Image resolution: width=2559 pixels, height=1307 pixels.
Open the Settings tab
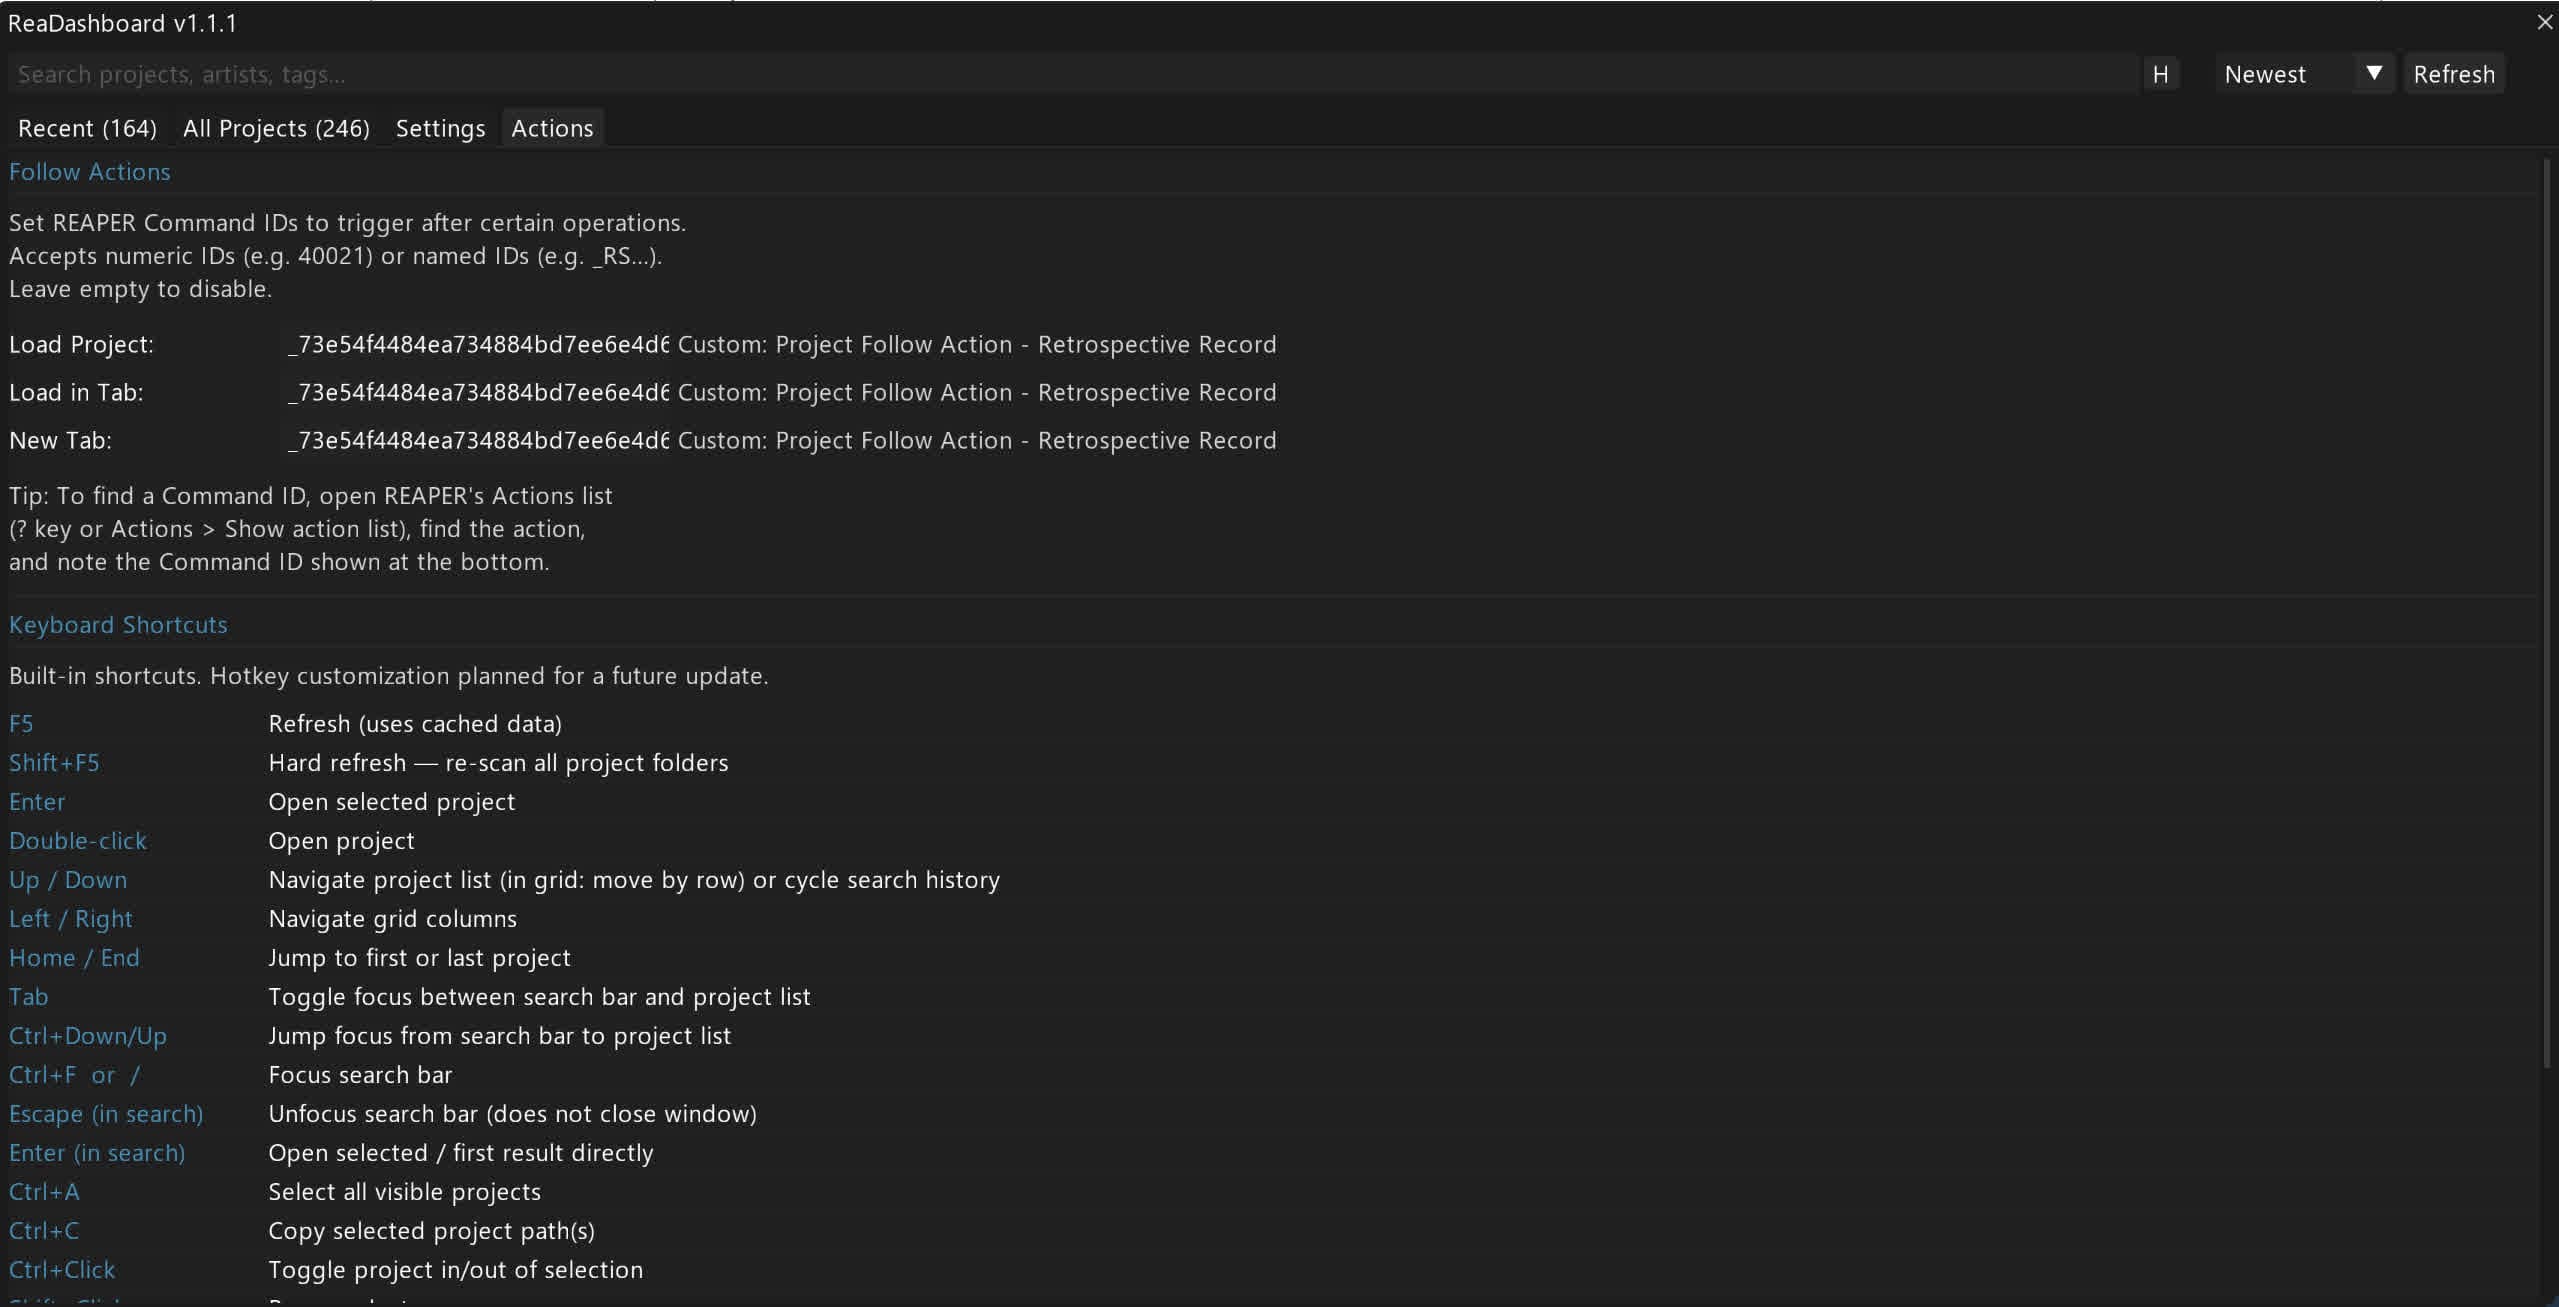click(x=440, y=128)
